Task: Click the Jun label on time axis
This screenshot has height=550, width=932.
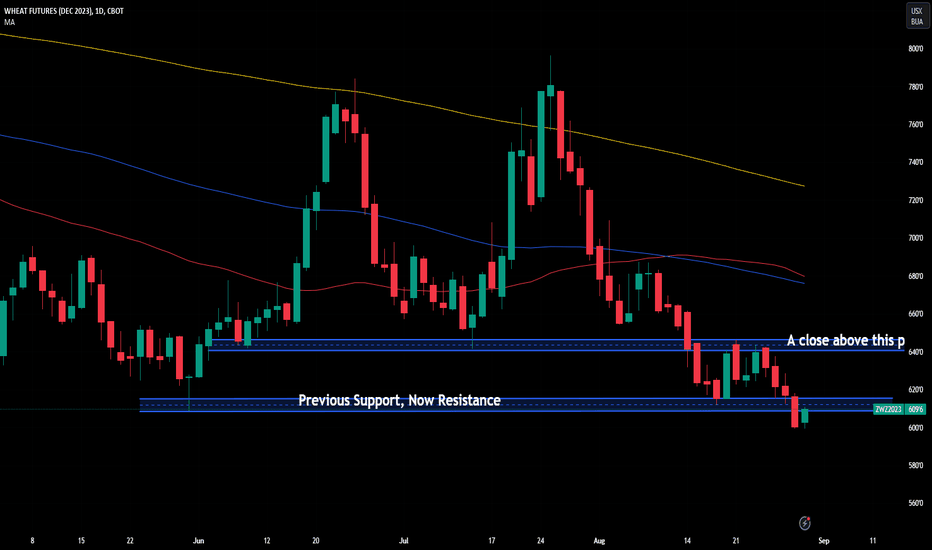Action: tap(199, 540)
